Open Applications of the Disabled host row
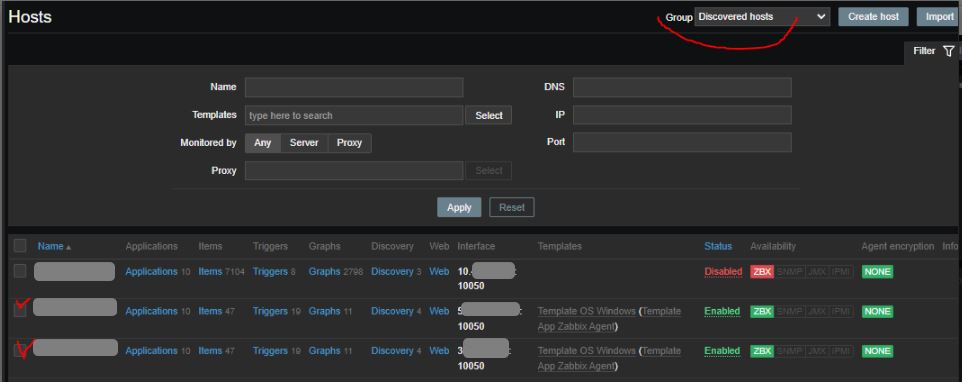 (151, 271)
